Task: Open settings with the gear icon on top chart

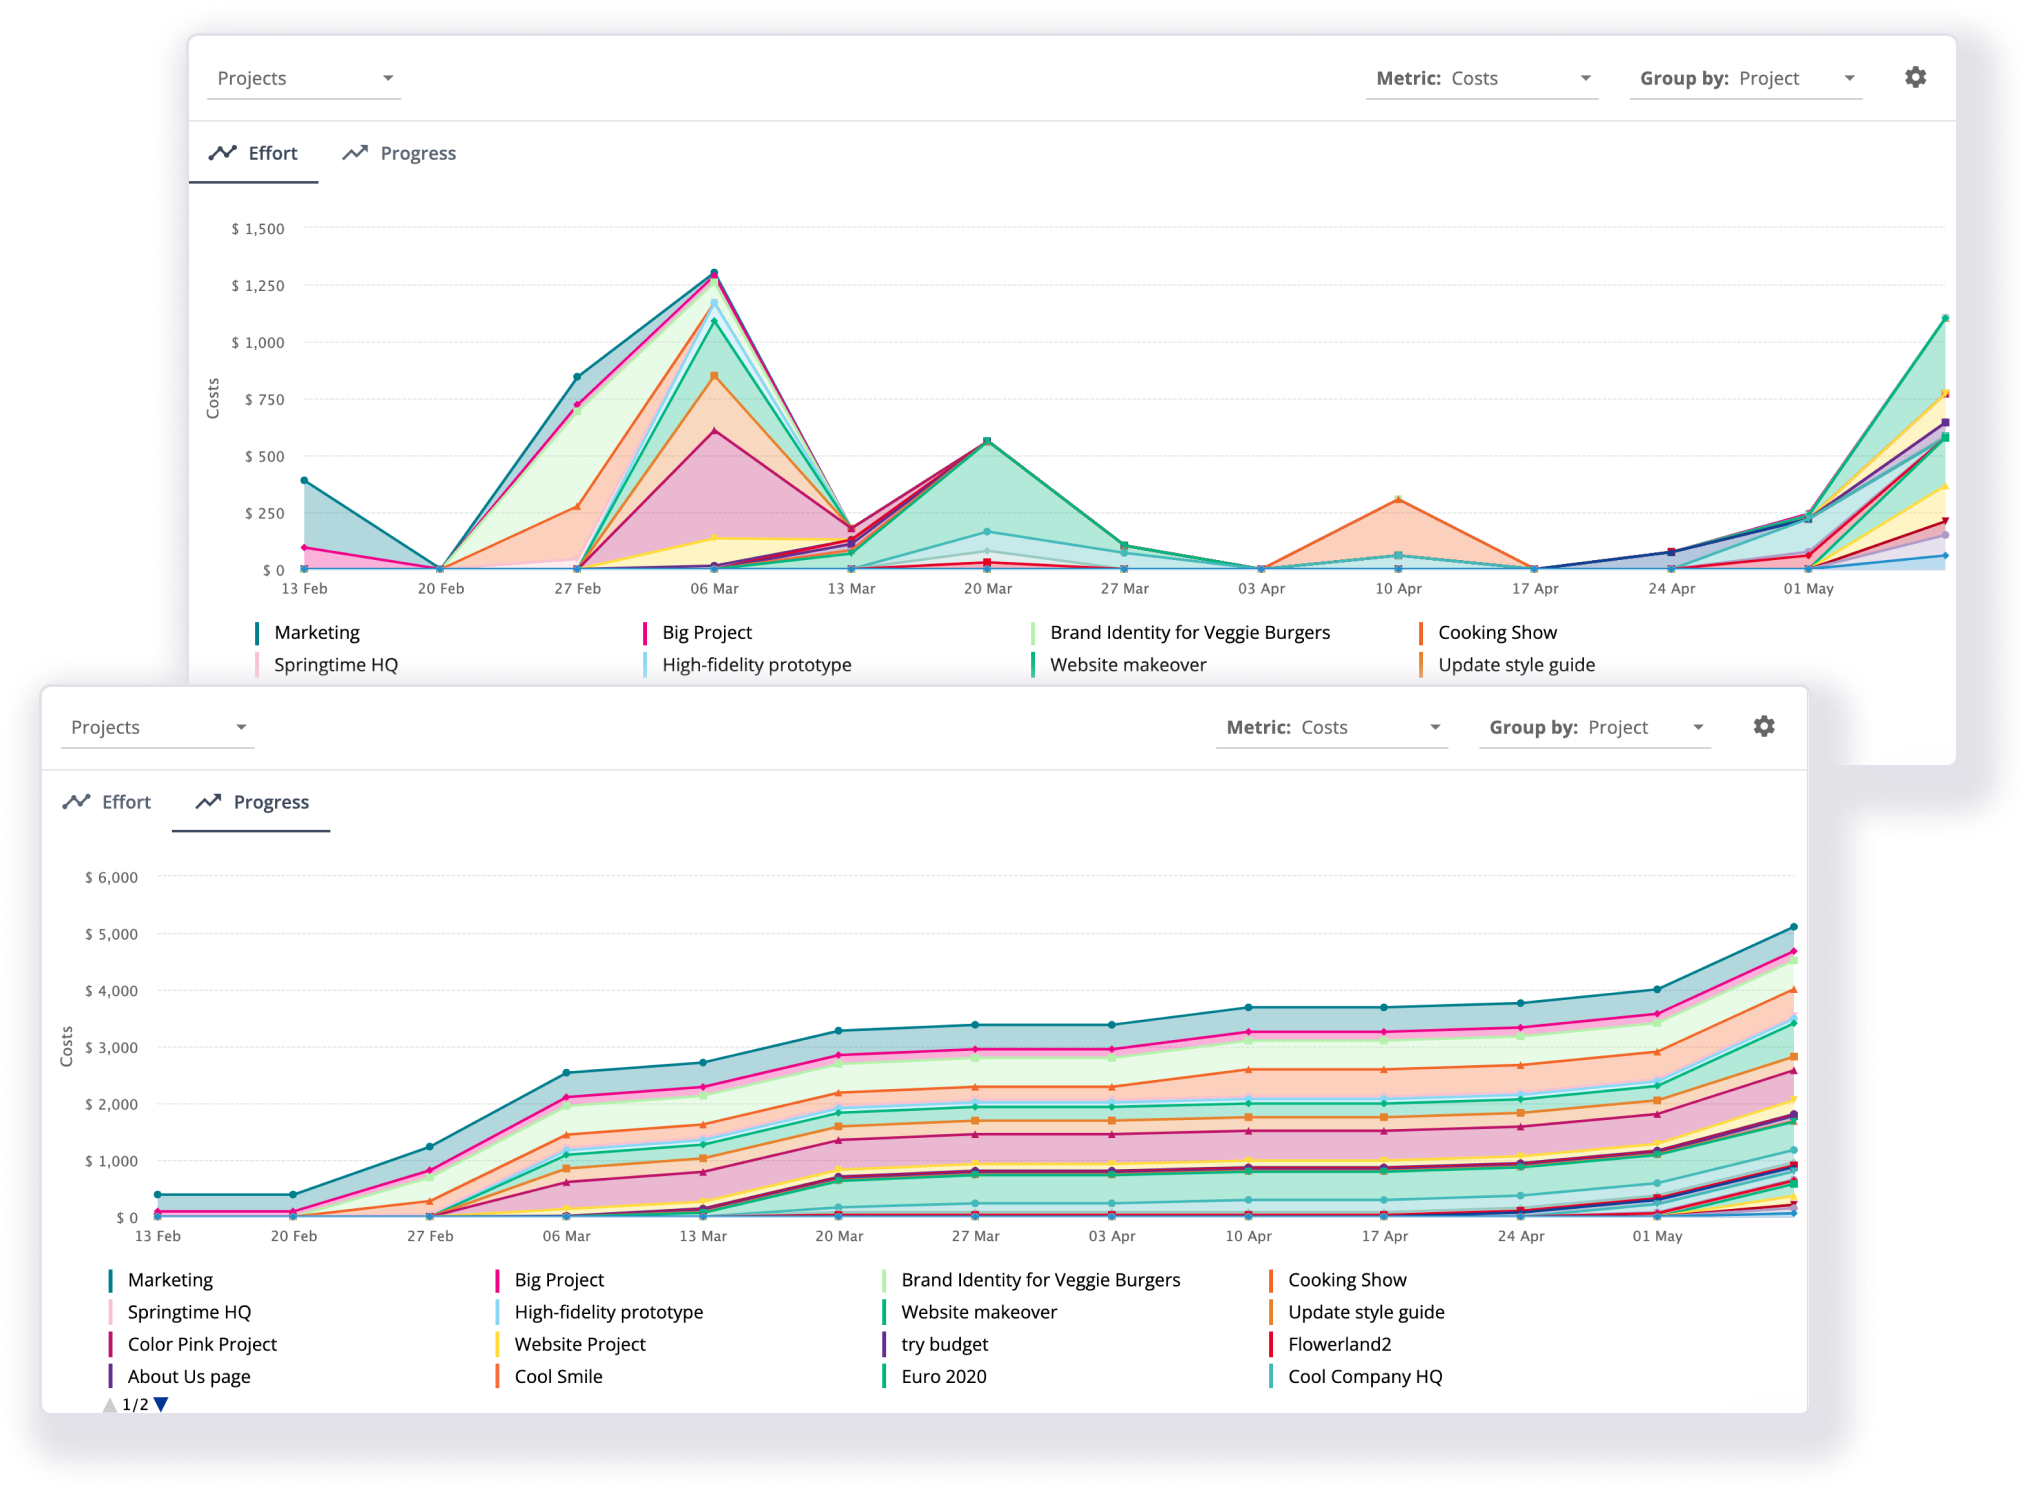Action: [x=1915, y=77]
